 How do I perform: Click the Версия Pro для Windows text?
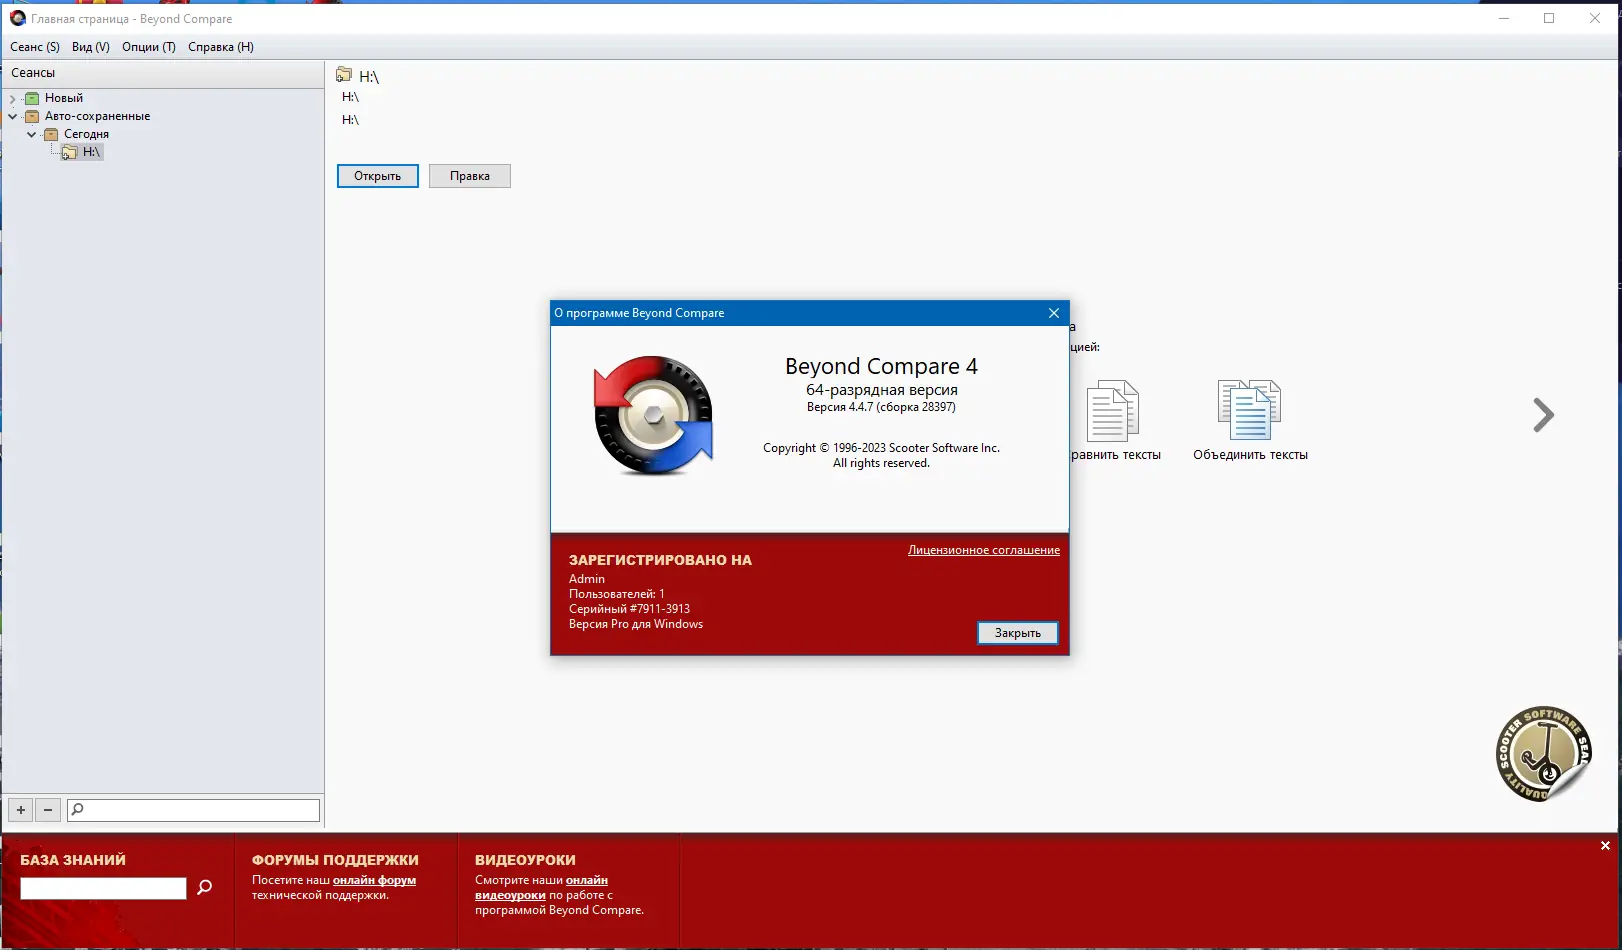pyautogui.click(x=636, y=624)
